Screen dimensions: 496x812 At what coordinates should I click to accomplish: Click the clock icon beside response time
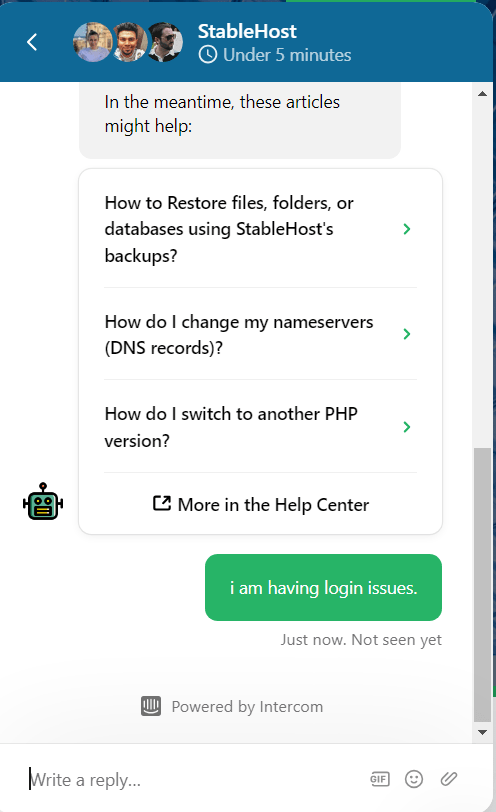[x=208, y=54]
